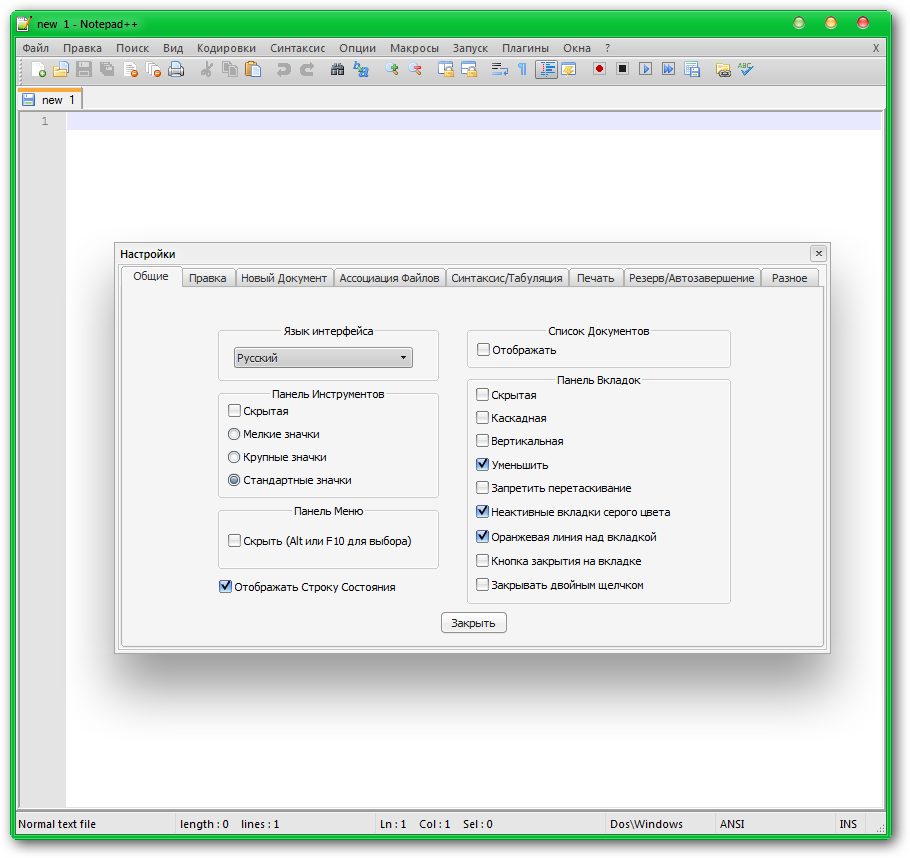Stop macro recording with square icon
Image resolution: width=910 pixels, height=858 pixels.
point(623,69)
